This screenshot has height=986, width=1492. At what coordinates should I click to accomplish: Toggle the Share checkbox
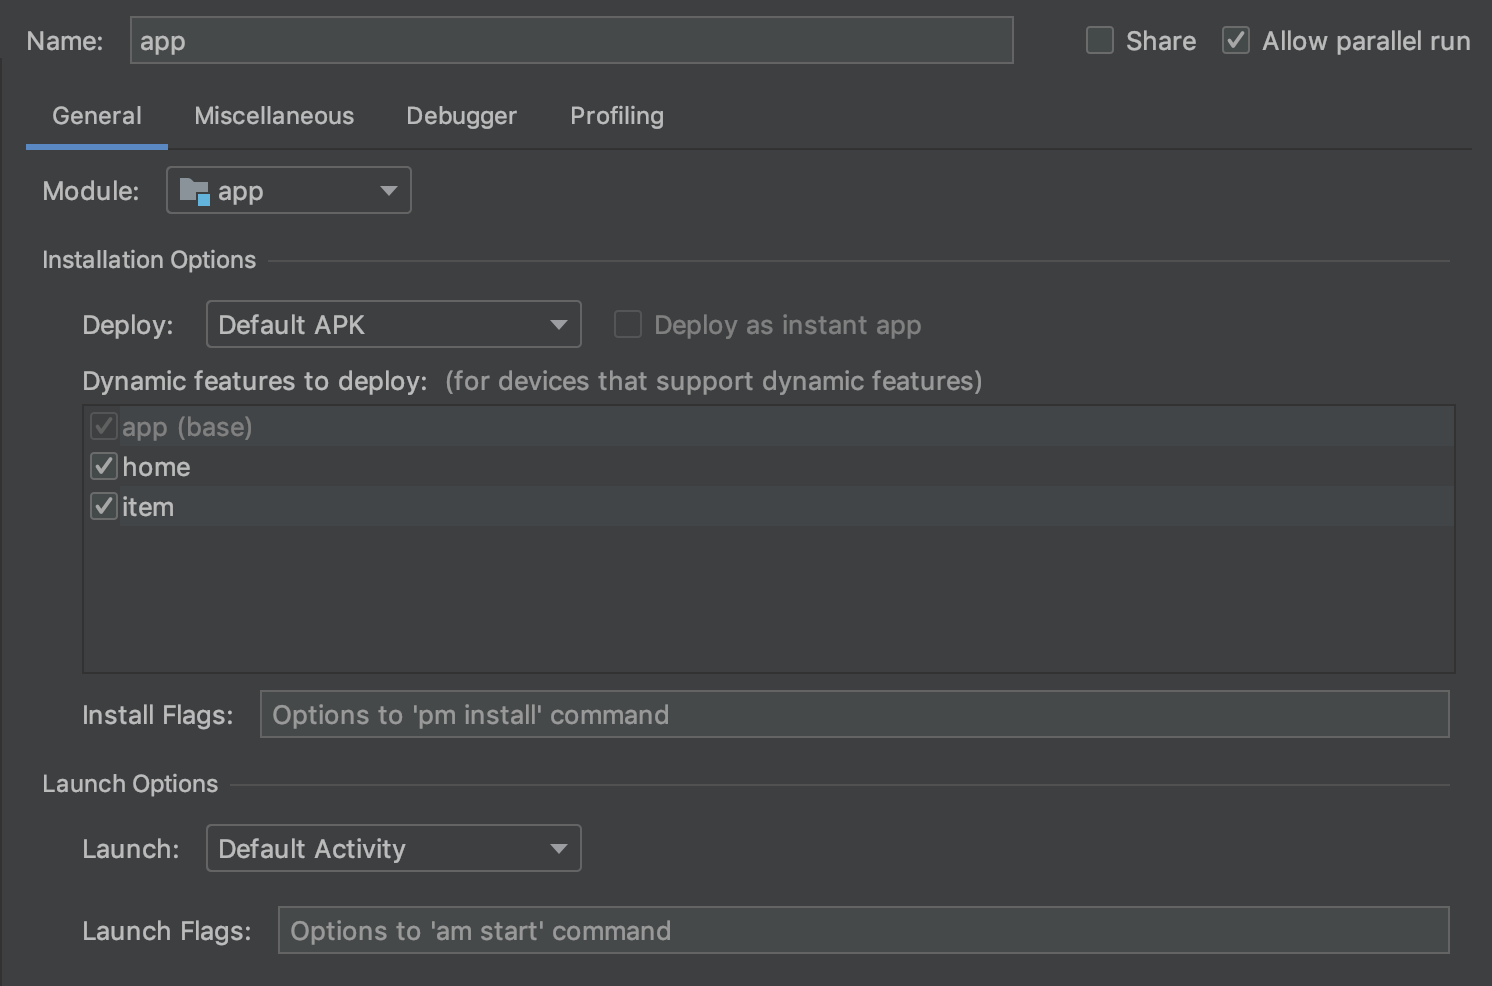(x=1100, y=41)
